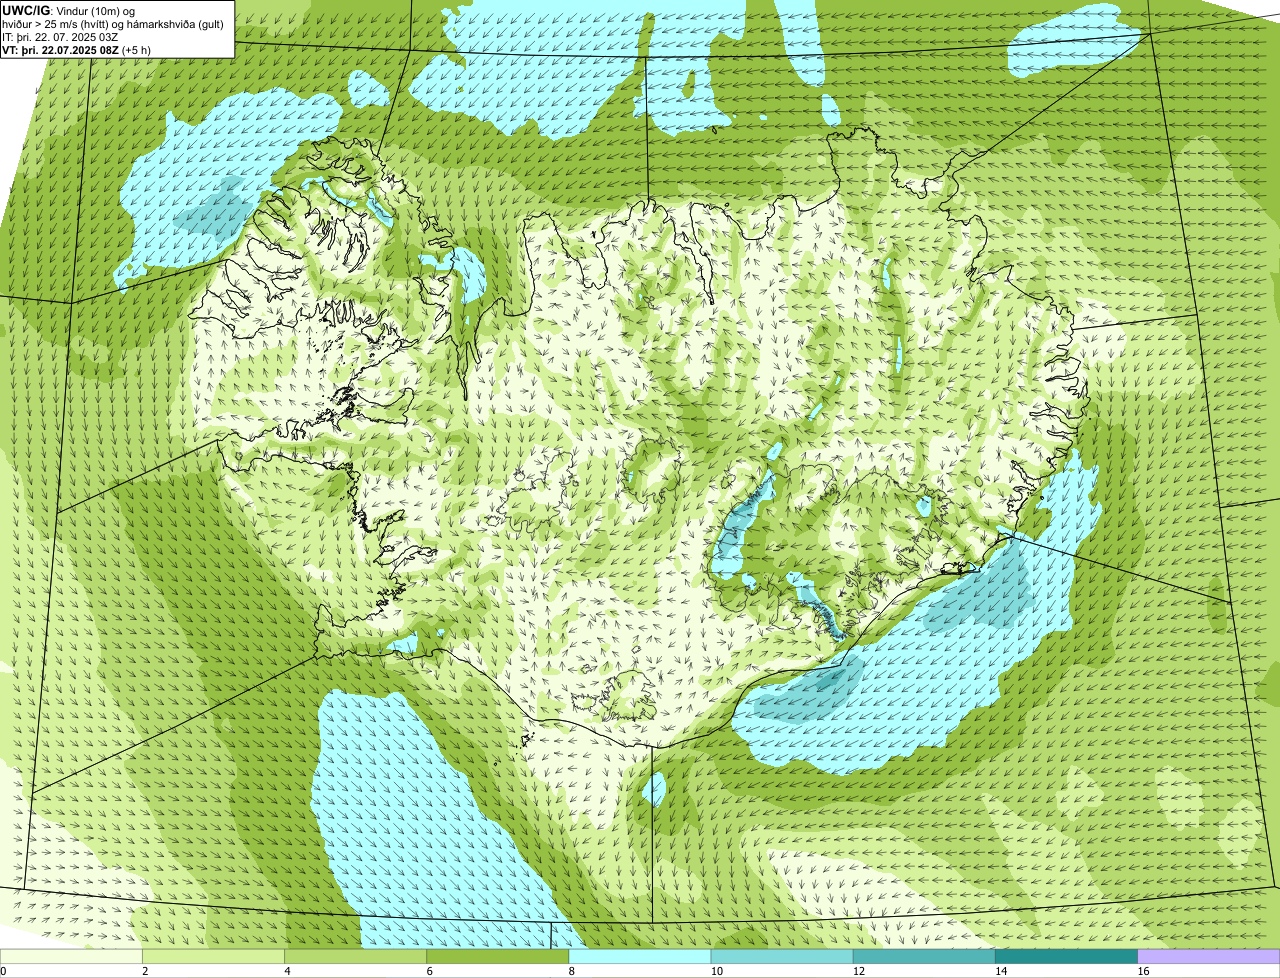
Task: Choose the dark green 6–8 m/s legend swatch
Action: (498, 956)
